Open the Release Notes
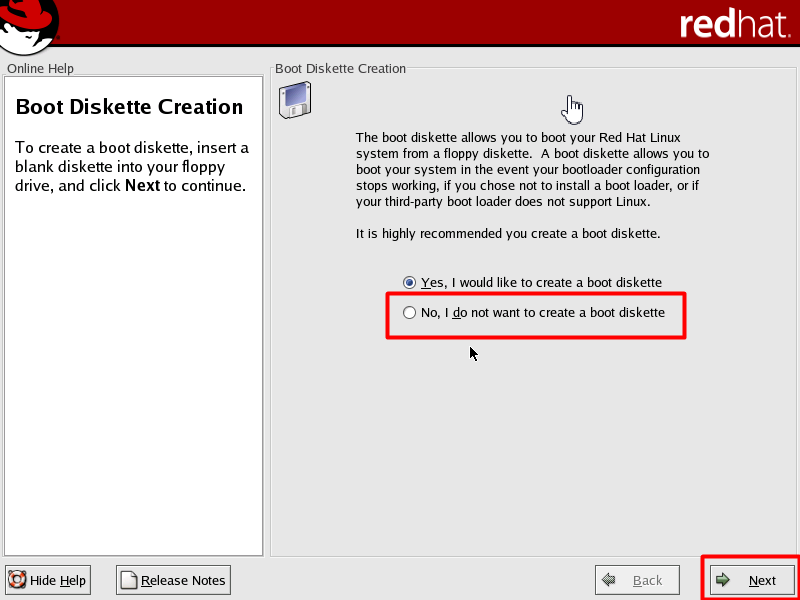 click(173, 580)
